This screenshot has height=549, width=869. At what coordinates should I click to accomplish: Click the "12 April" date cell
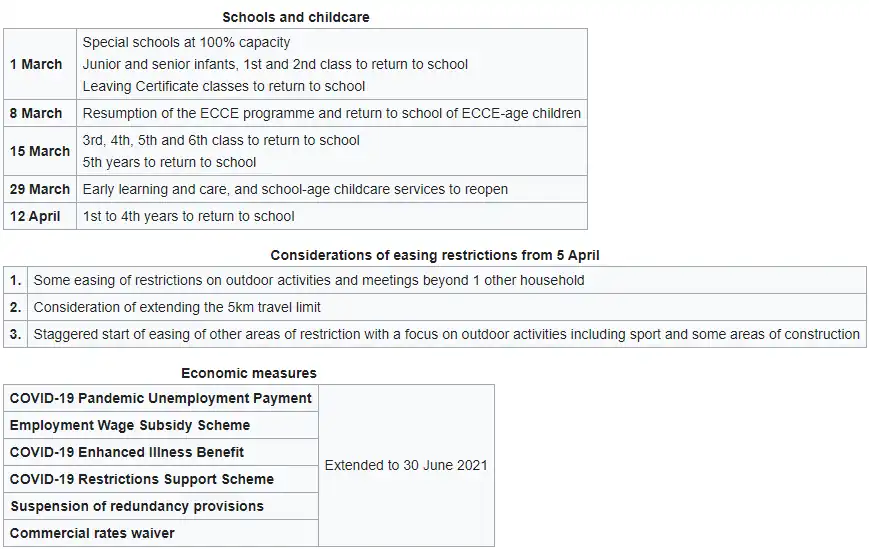35,216
